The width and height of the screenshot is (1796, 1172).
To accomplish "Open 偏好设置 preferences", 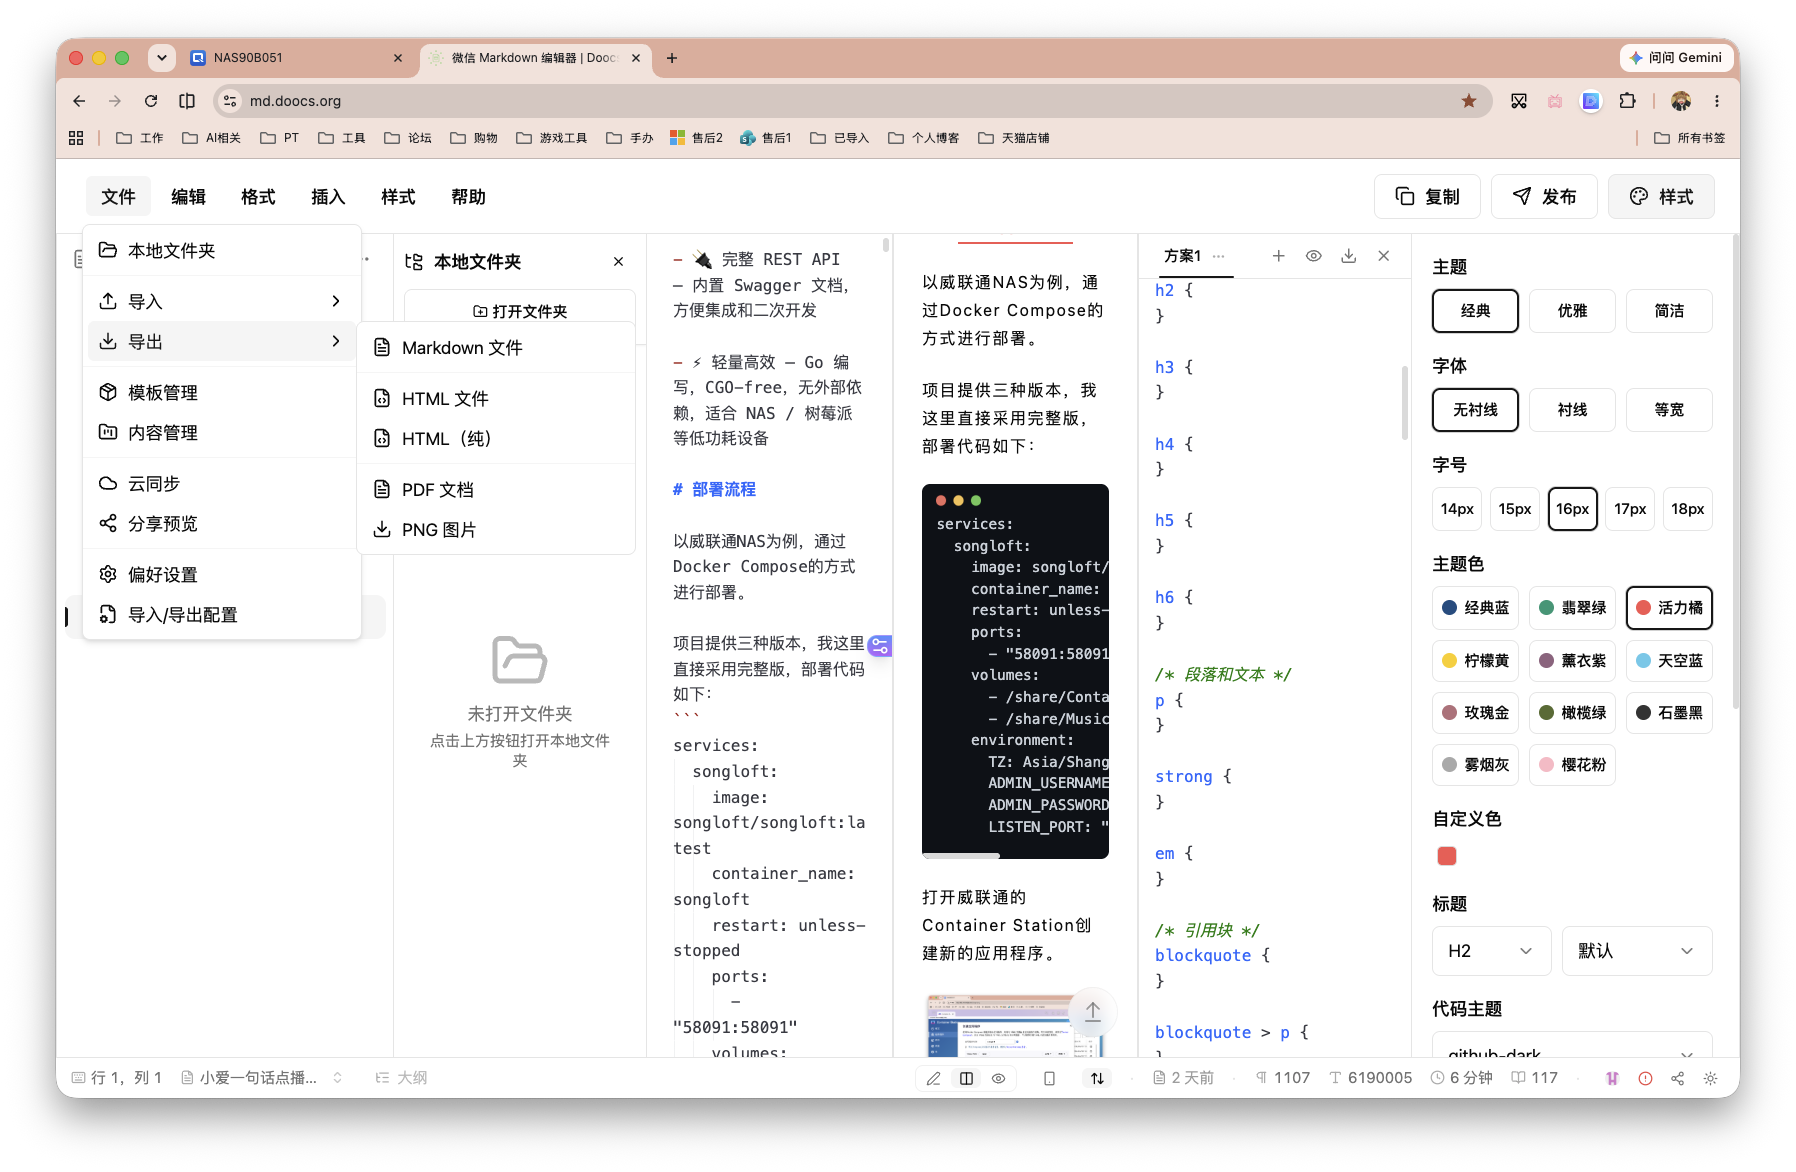I will pos(222,574).
